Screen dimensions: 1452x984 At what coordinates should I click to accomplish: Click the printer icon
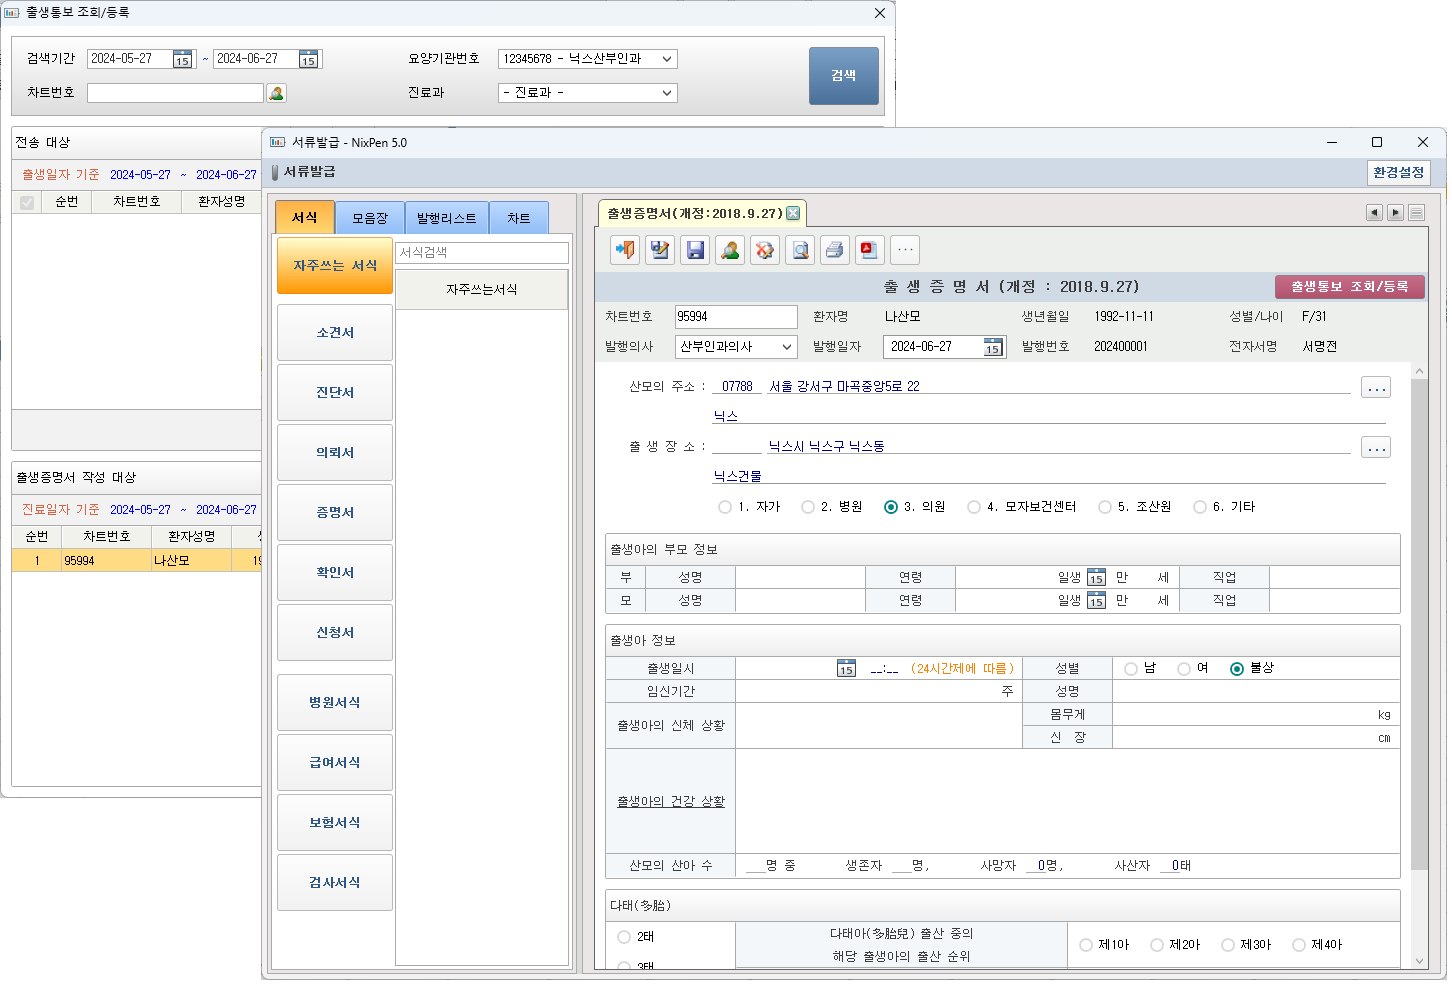pyautogui.click(x=835, y=250)
